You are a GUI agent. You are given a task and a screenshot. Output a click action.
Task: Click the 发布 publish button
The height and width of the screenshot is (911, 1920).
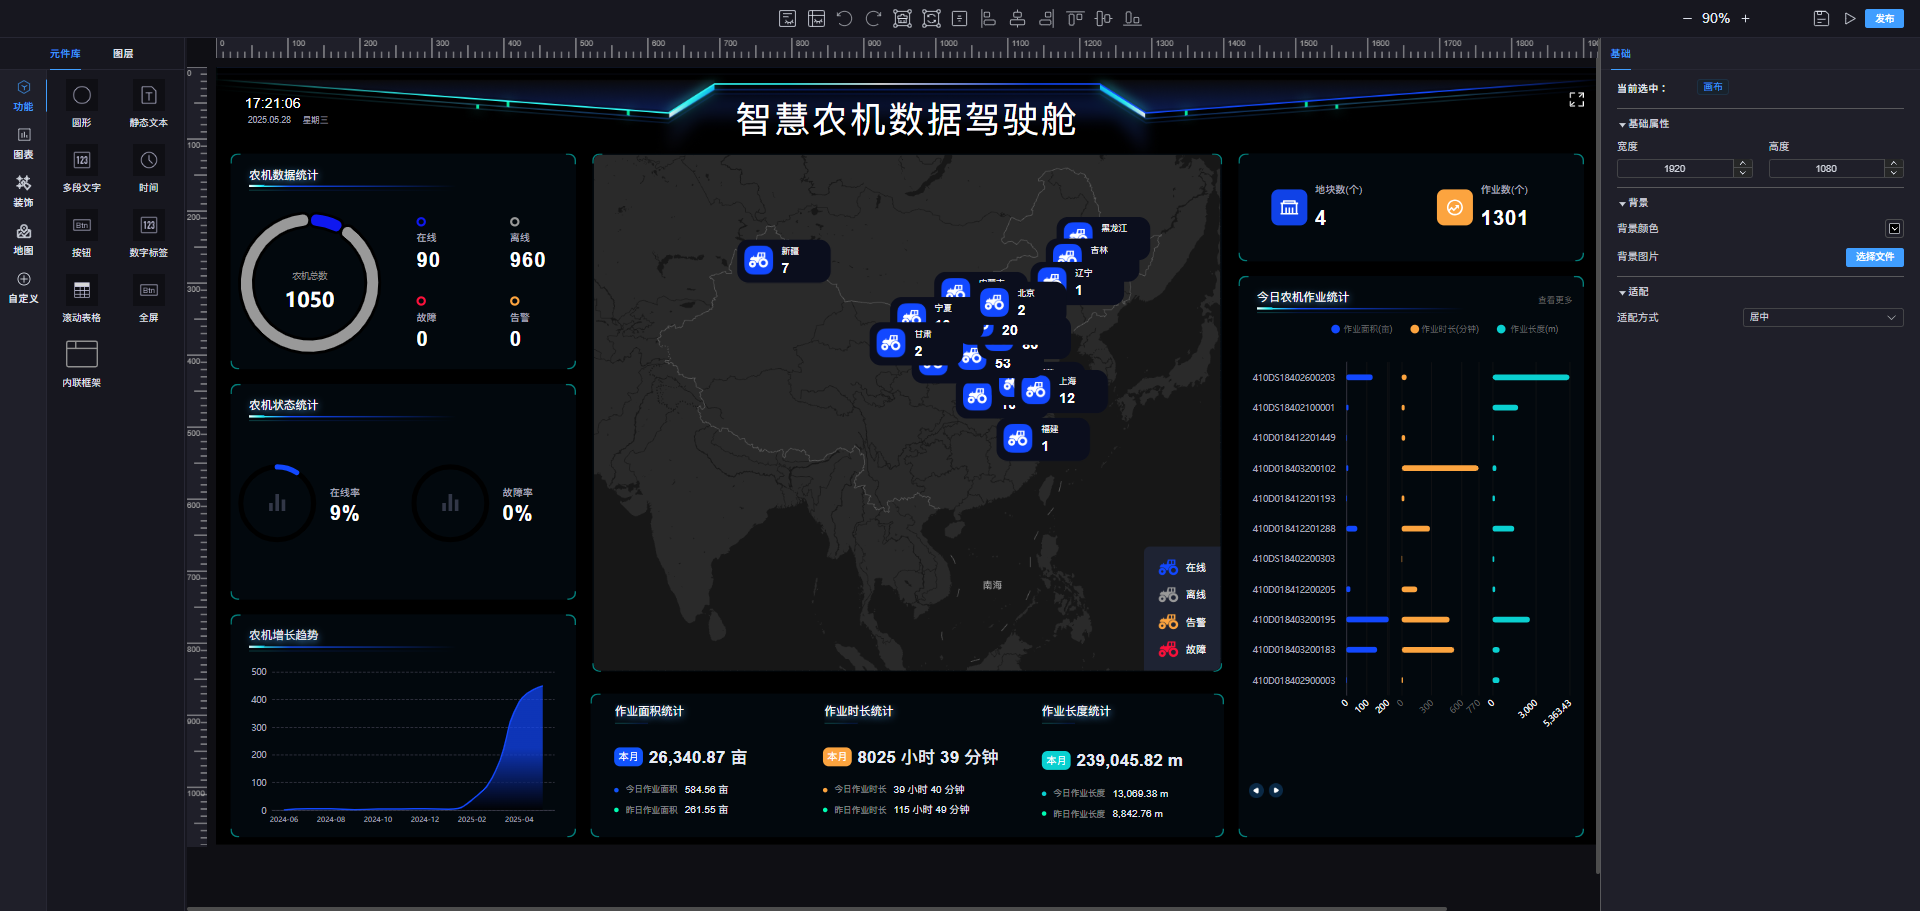point(1884,18)
